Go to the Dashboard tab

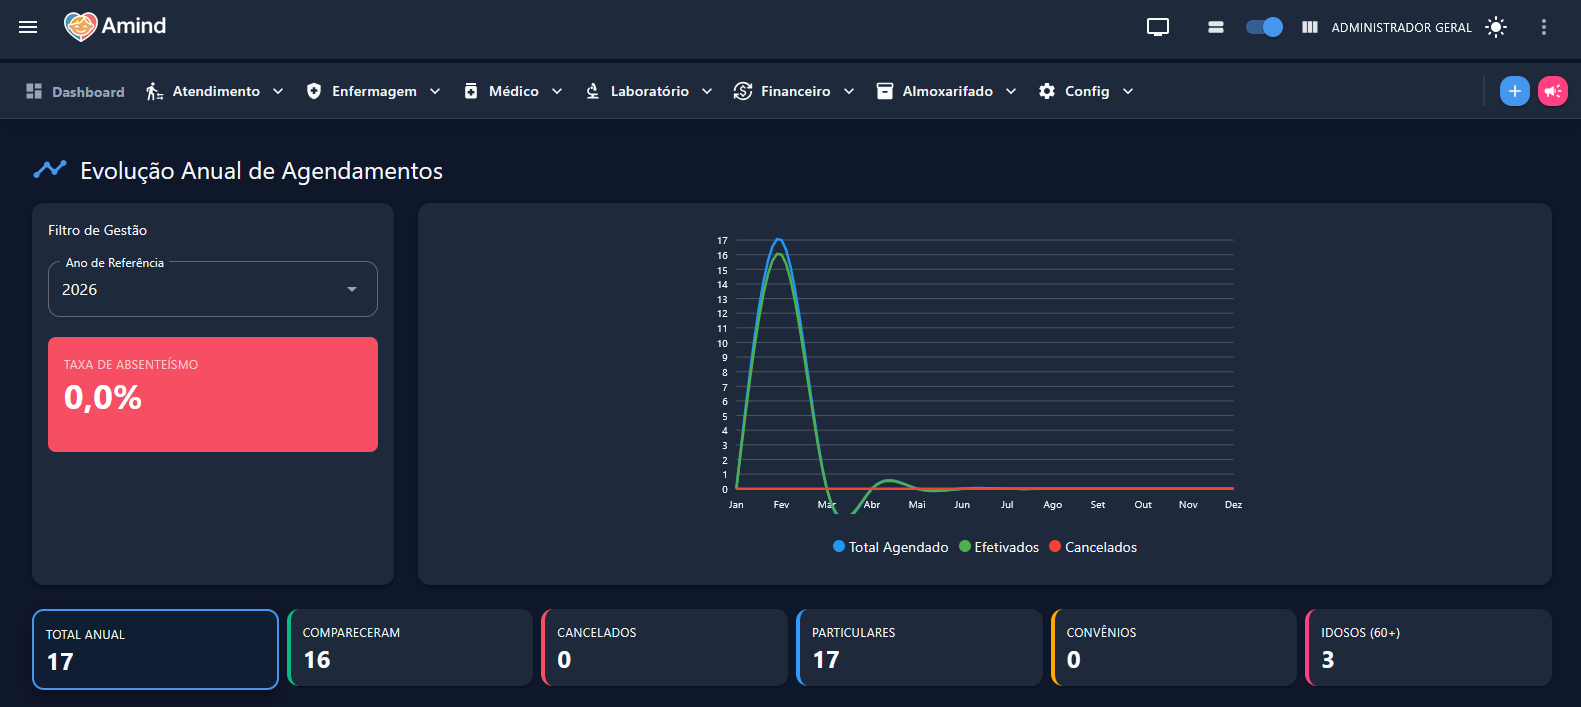[75, 91]
